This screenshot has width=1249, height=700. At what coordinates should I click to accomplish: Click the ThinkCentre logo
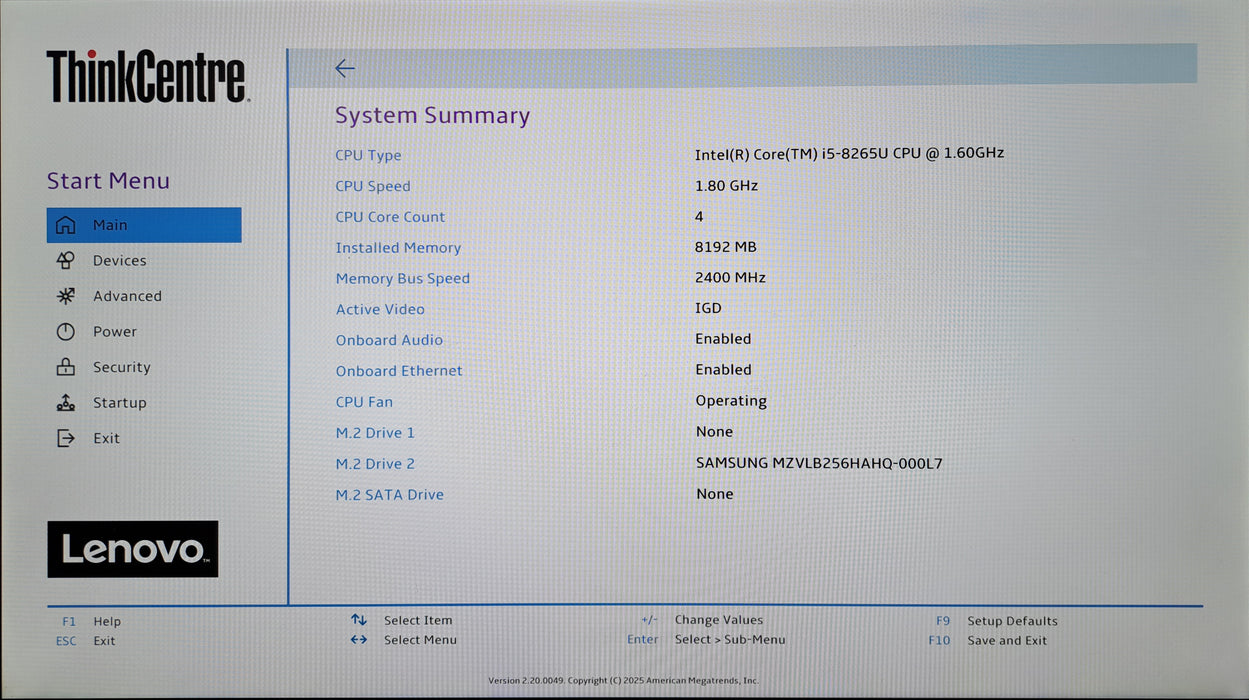pyautogui.click(x=147, y=76)
